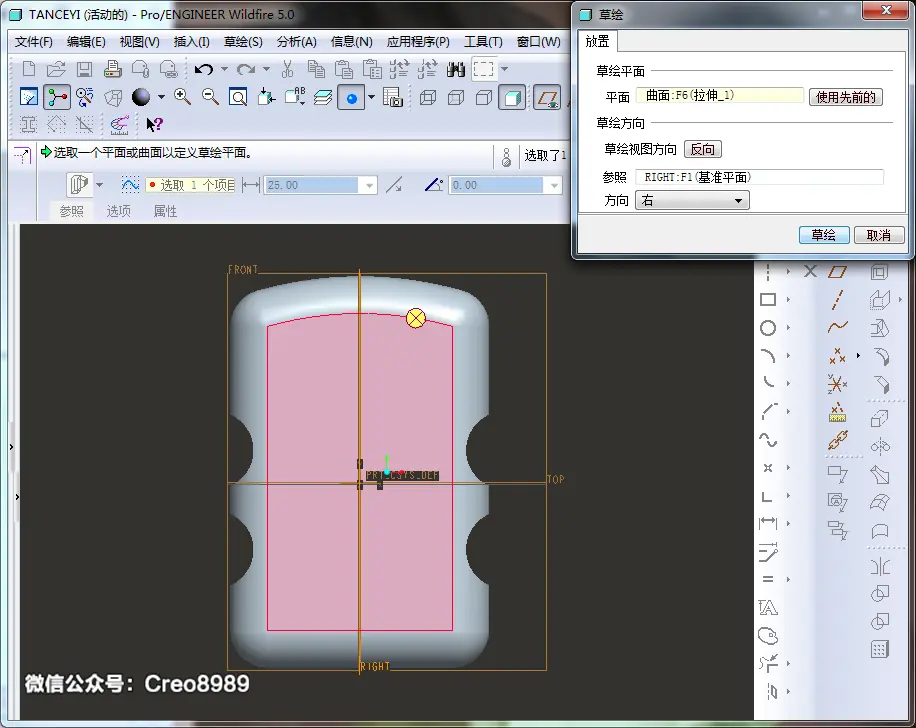Toggle datum plane display icon
This screenshot has width=916, height=728.
click(547, 98)
